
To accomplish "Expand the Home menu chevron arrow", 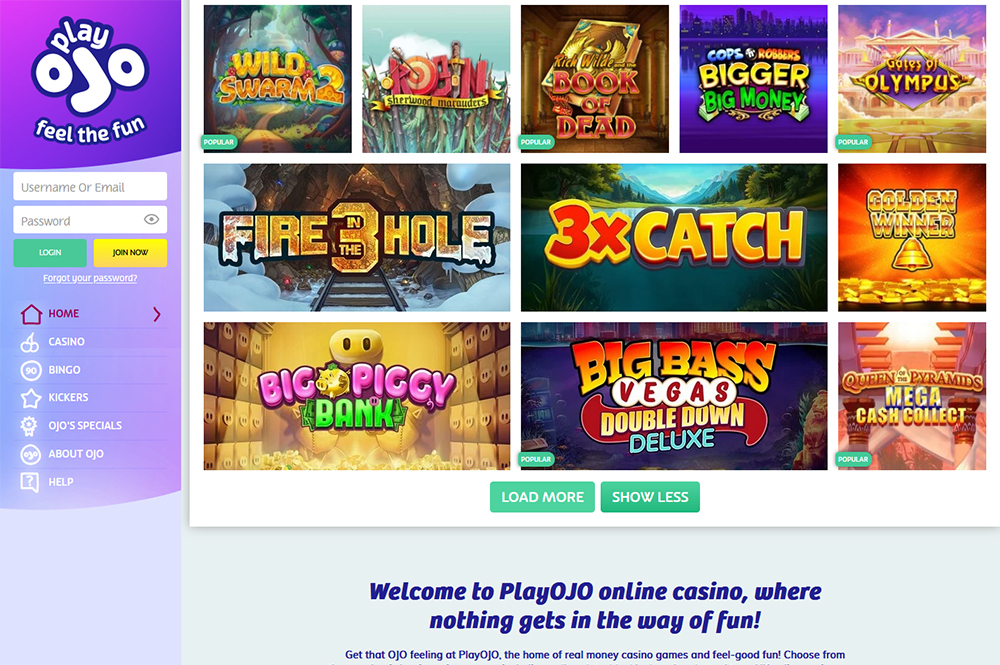I will click(x=157, y=314).
